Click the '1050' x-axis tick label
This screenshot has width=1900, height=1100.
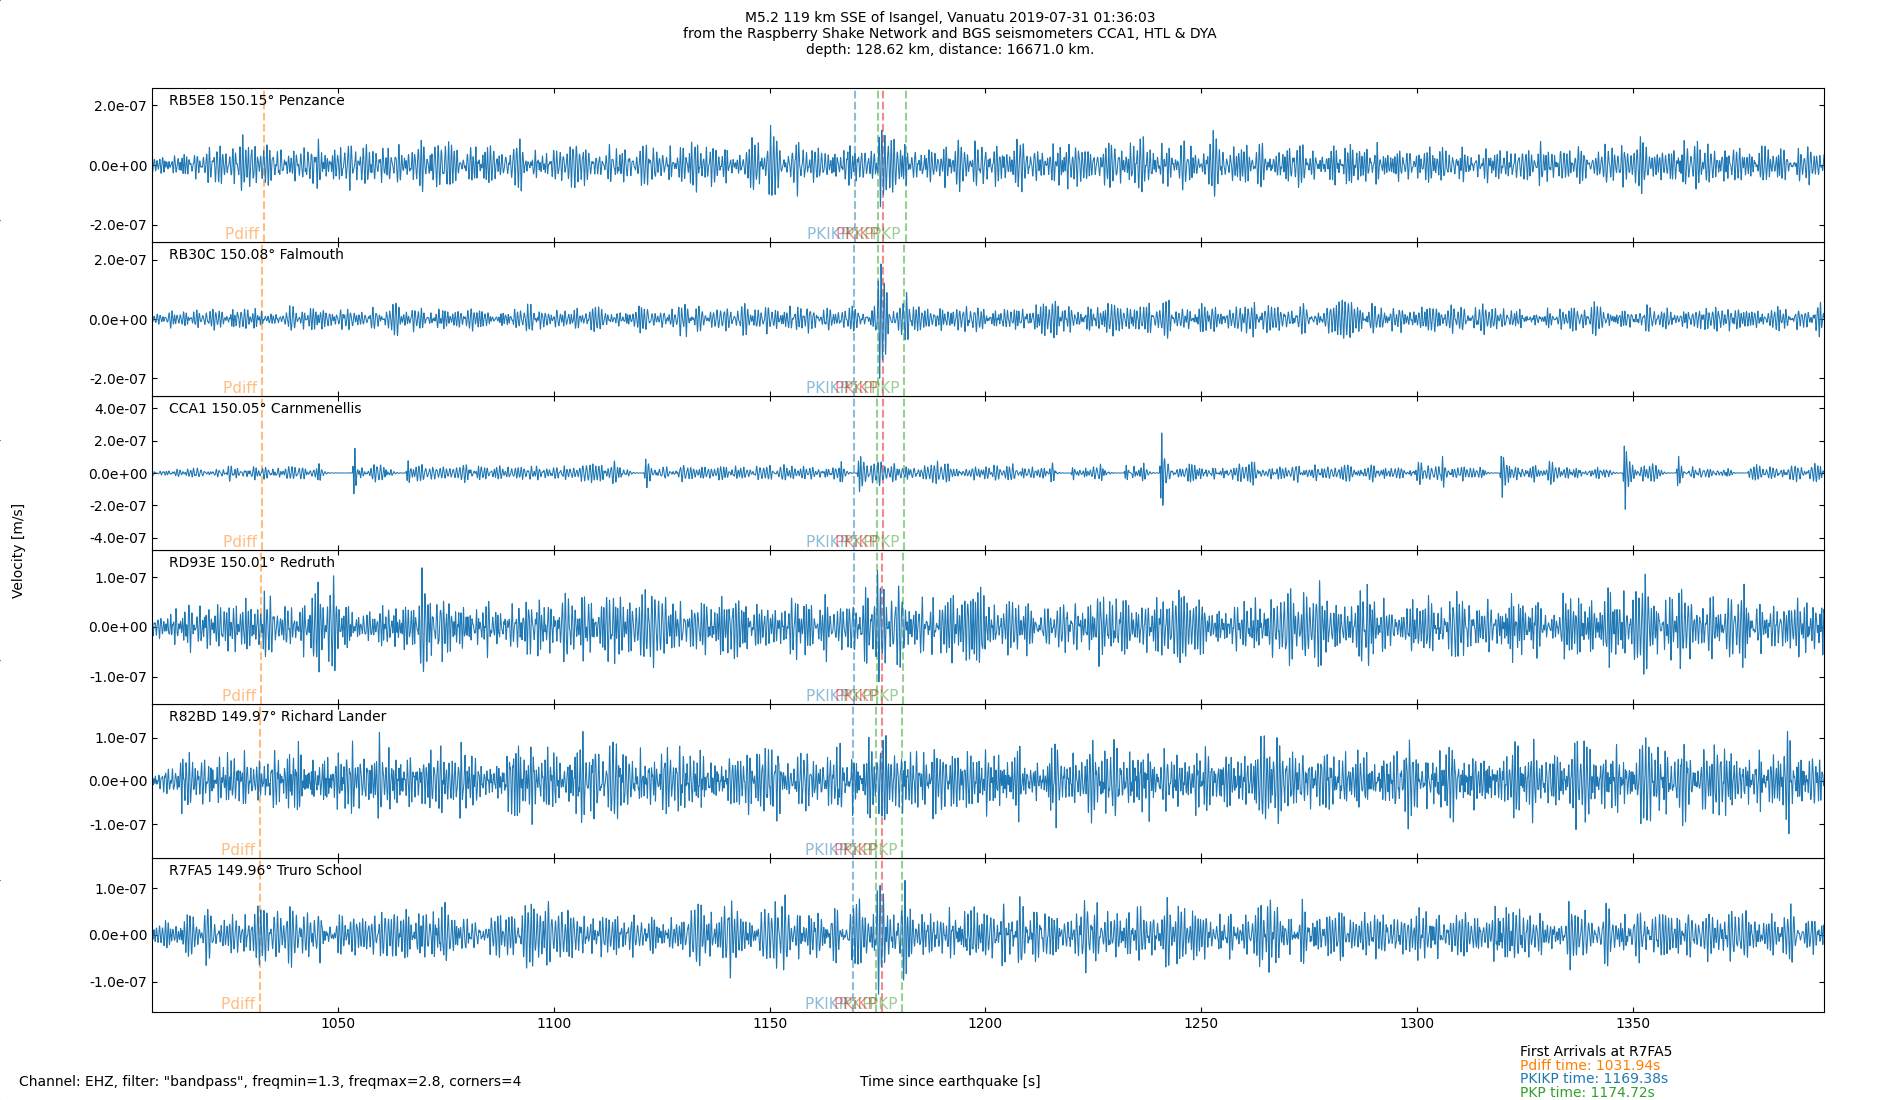coord(338,1023)
